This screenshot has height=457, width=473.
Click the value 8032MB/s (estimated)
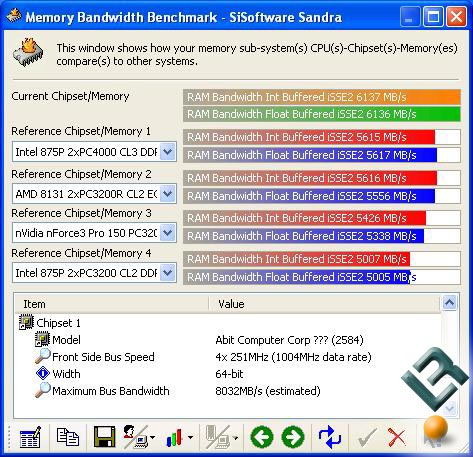268,391
